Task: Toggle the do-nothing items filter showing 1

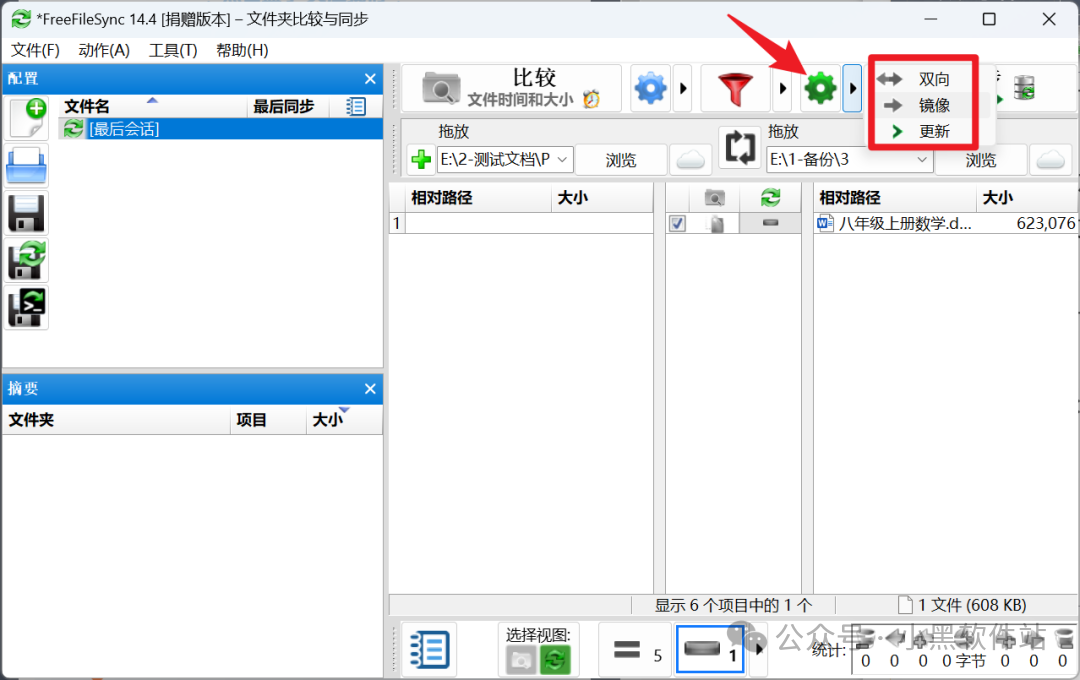Action: pos(710,650)
